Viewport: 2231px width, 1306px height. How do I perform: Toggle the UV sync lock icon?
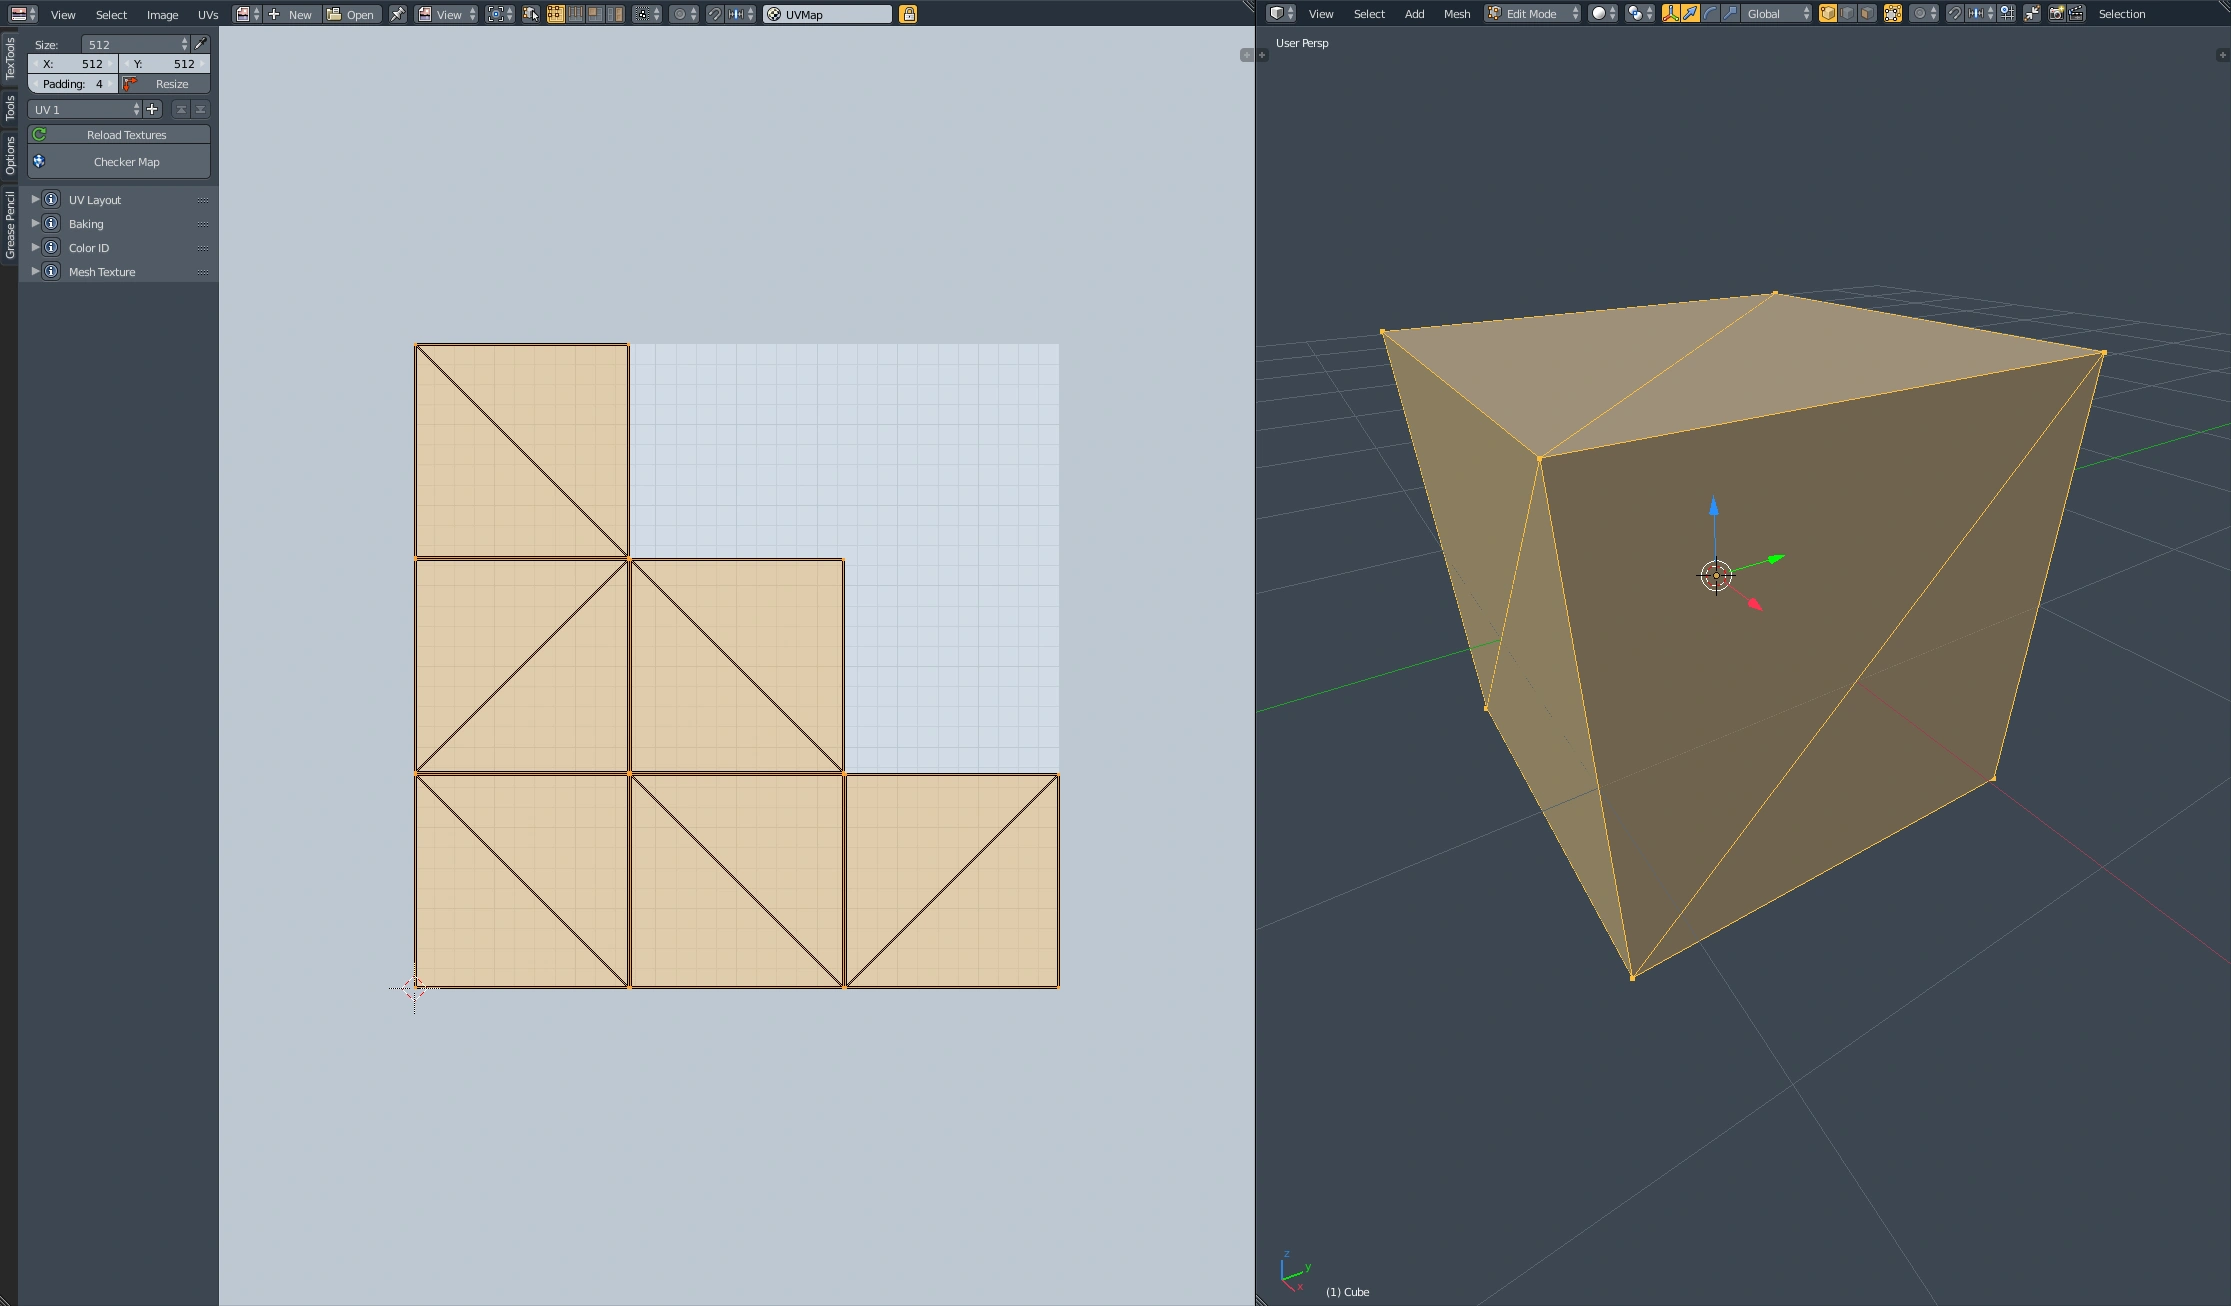tap(908, 14)
